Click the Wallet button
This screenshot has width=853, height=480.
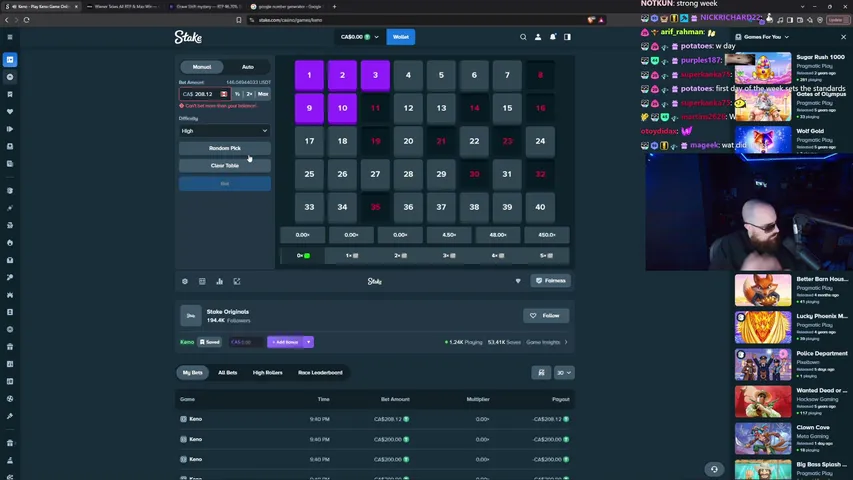pyautogui.click(x=401, y=37)
